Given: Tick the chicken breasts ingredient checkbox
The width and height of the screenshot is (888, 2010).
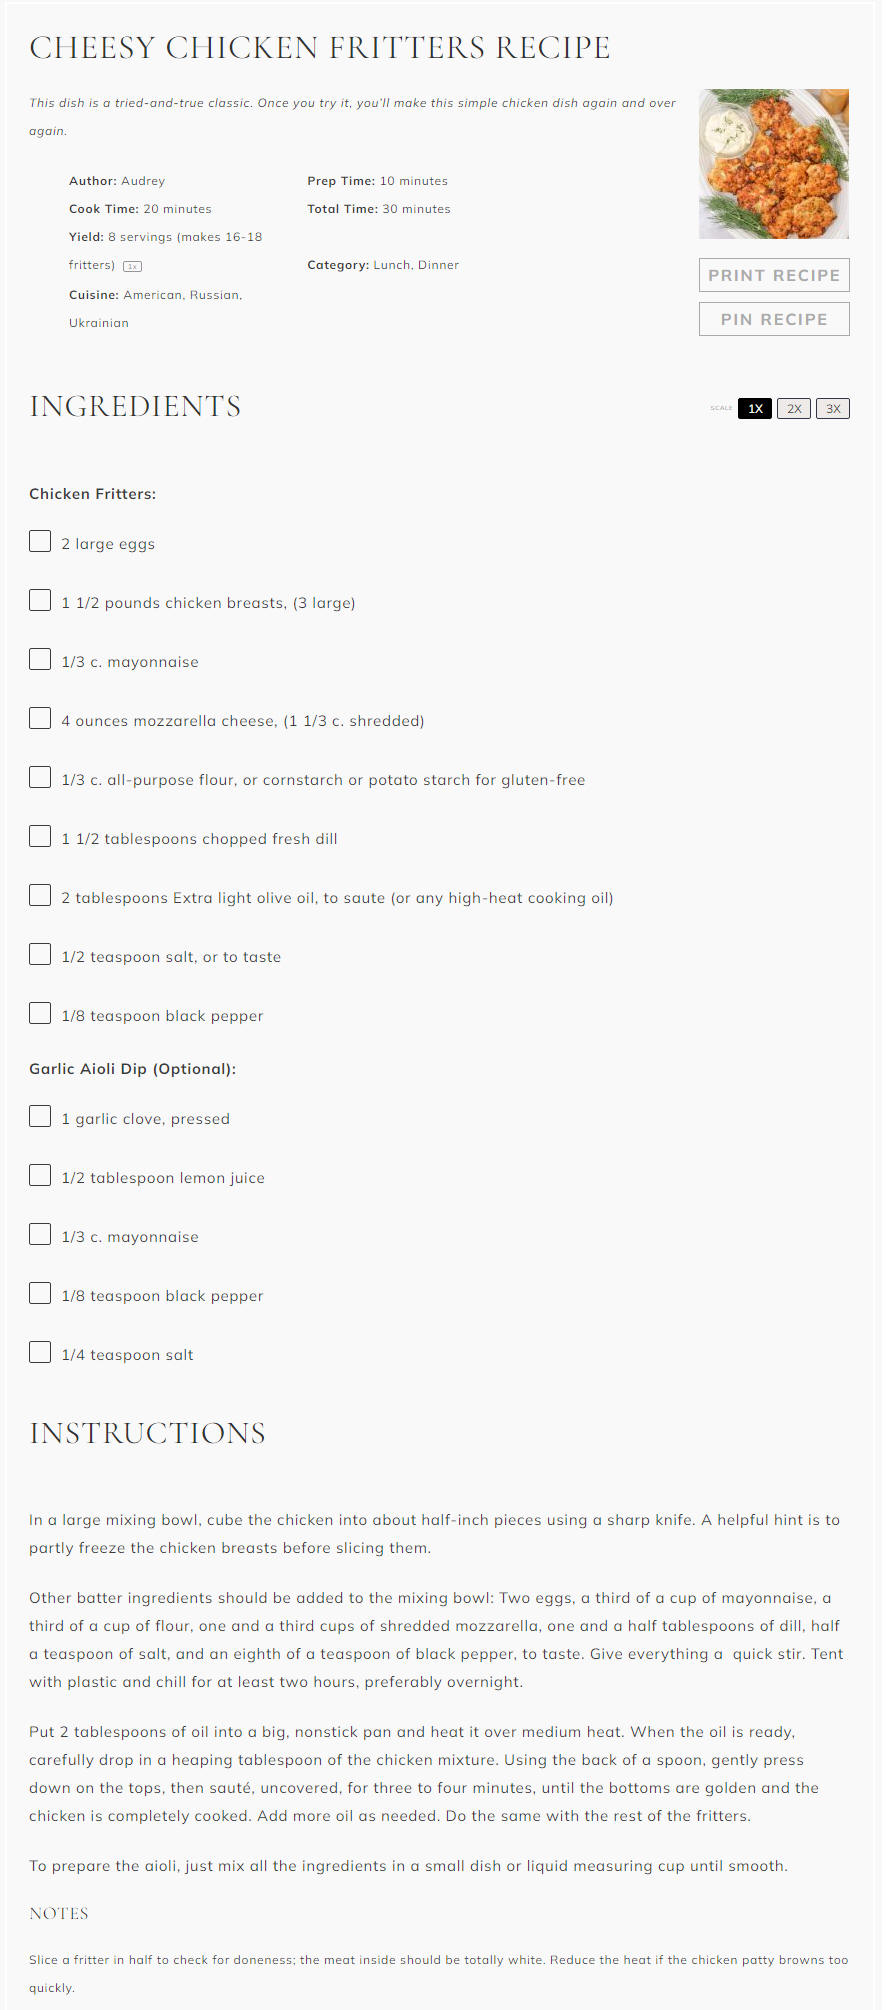Looking at the screenshot, I should pyautogui.click(x=40, y=600).
